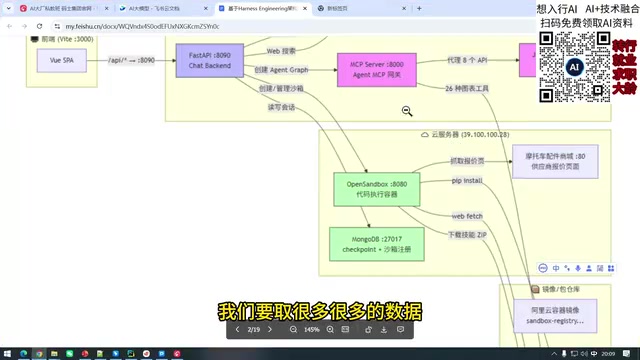Open File Explorer from the taskbar
640x360 pixels.
pos(54,353)
